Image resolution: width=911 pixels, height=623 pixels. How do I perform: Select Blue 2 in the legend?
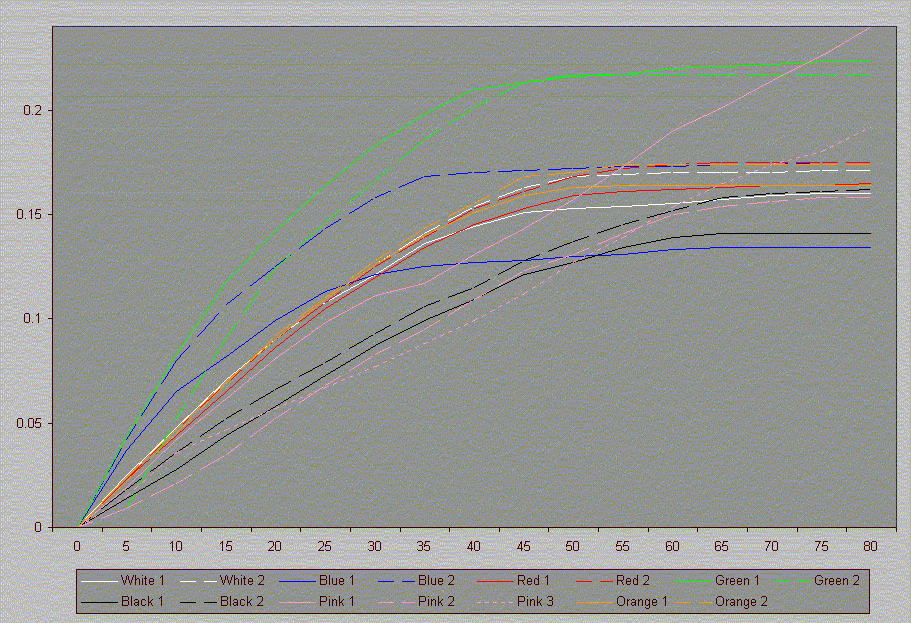click(x=438, y=580)
